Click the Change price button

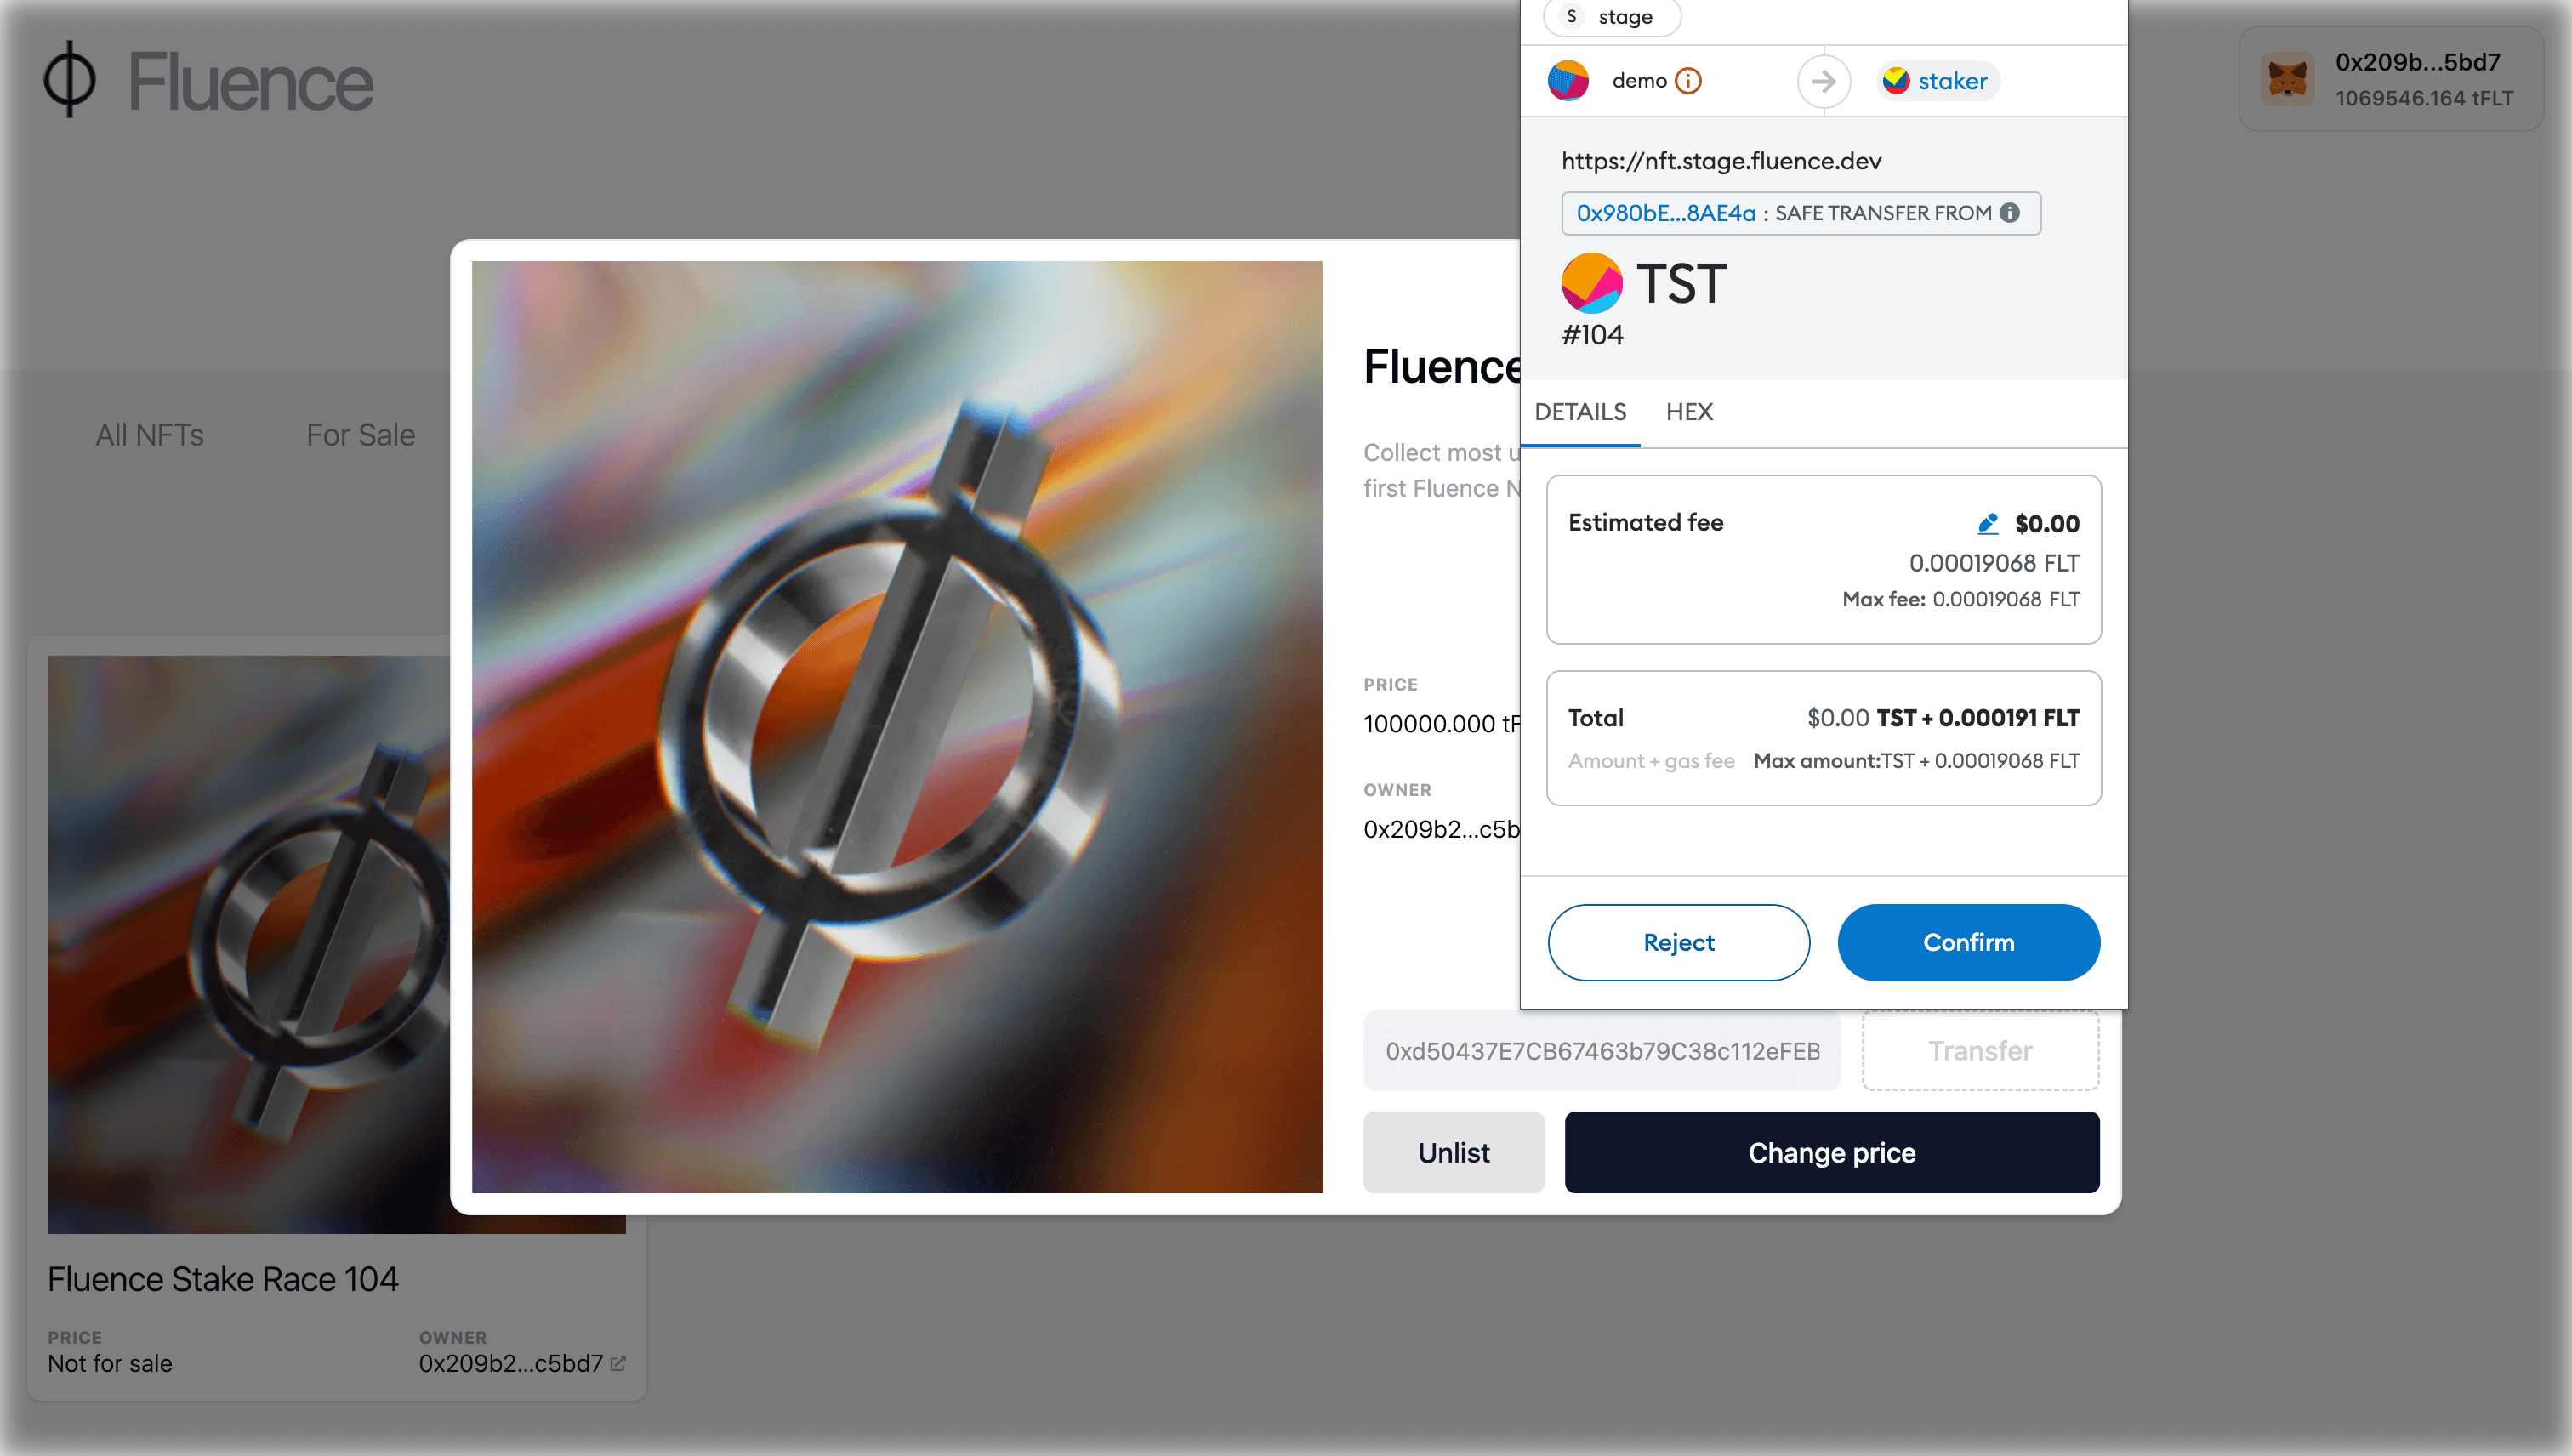point(1830,1151)
